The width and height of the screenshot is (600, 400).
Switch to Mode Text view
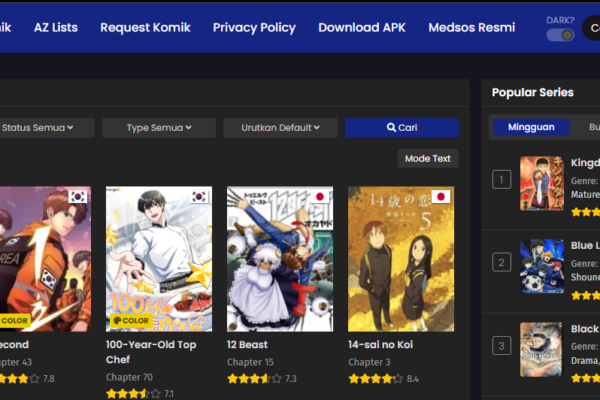point(428,158)
